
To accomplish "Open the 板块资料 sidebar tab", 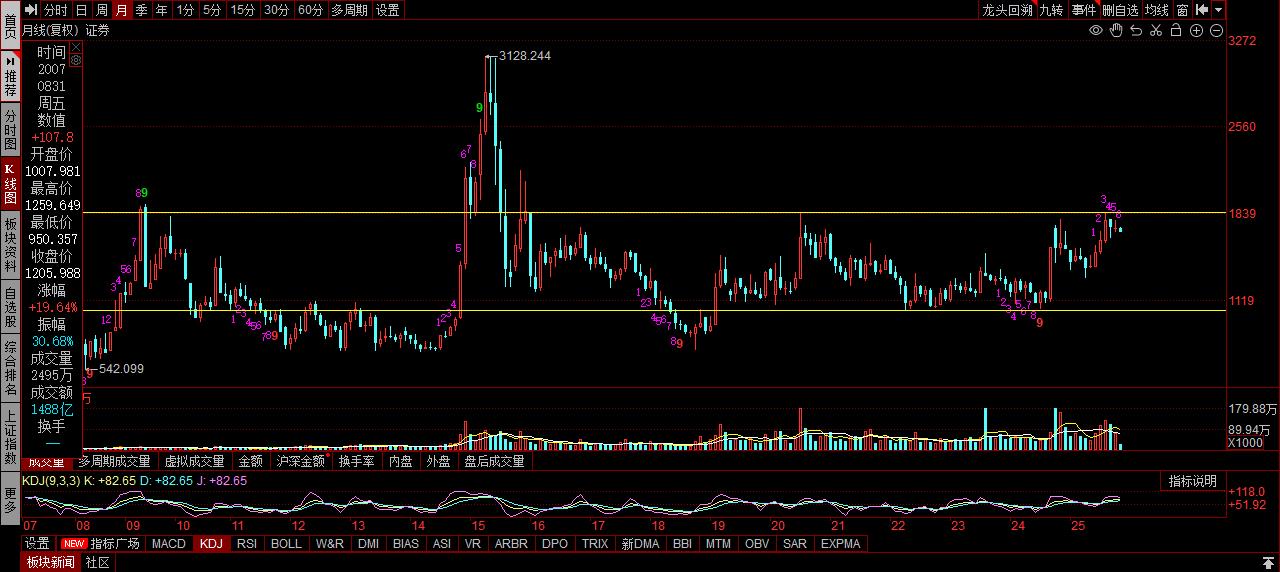I will (10, 246).
